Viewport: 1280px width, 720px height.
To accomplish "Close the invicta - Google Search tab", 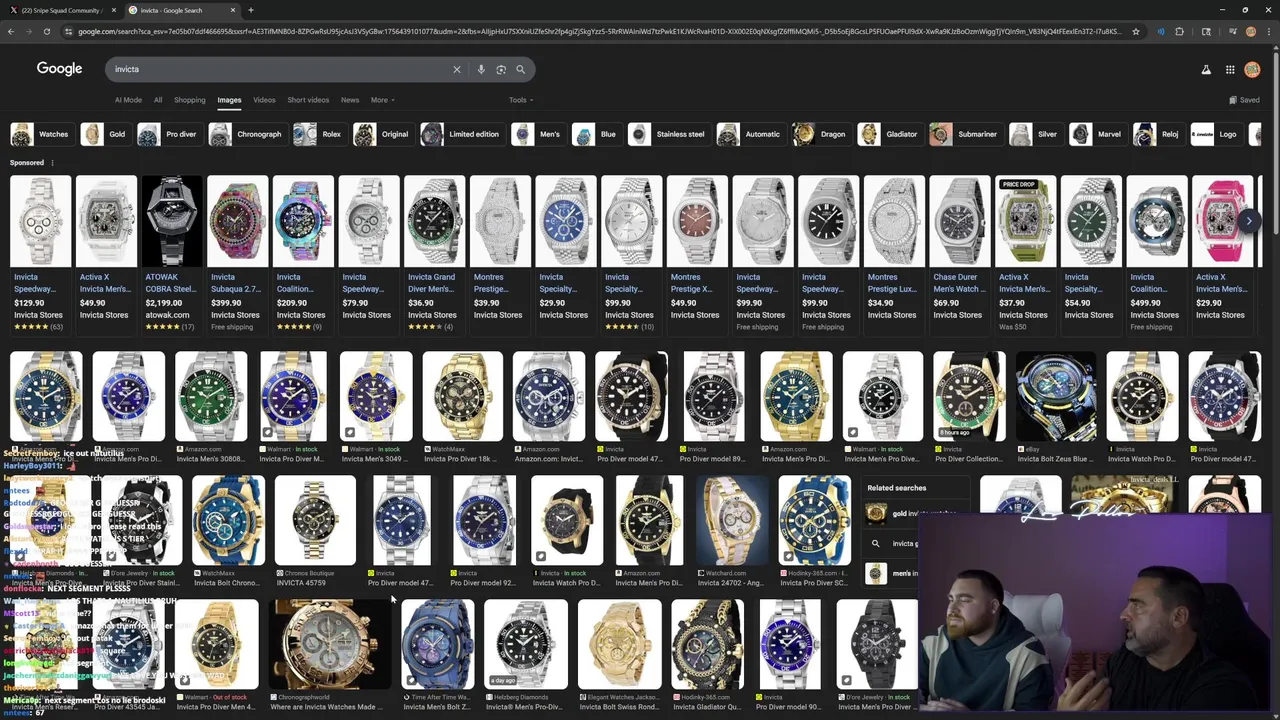I will pos(233,10).
